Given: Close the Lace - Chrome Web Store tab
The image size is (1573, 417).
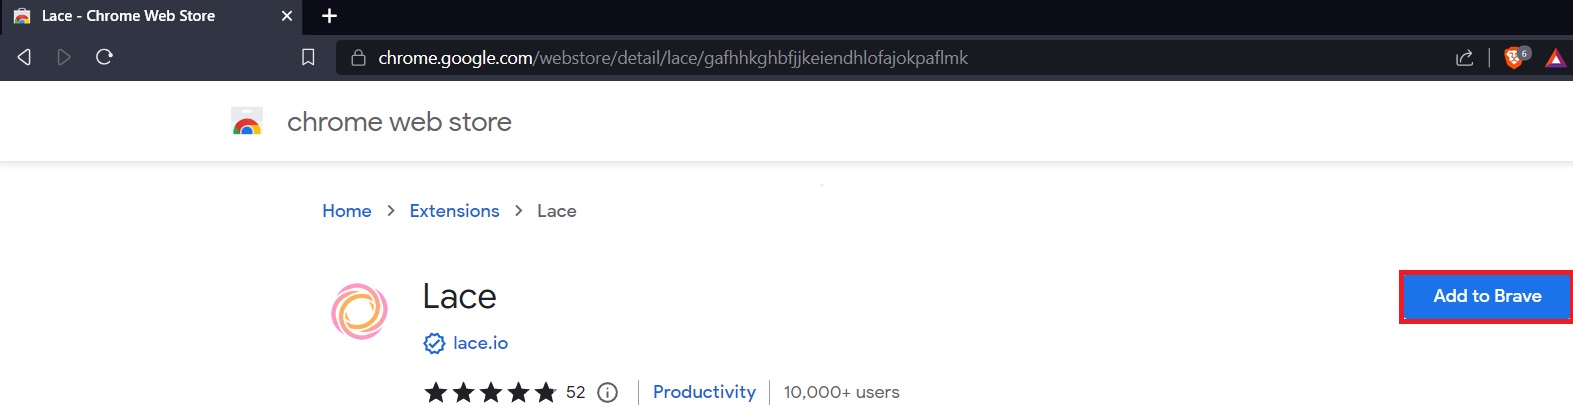Looking at the screenshot, I should pyautogui.click(x=286, y=16).
